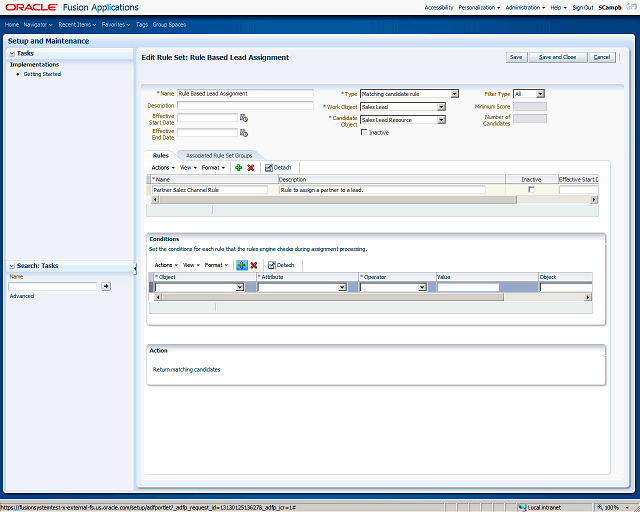Open the Rules table Format menu
The width and height of the screenshot is (640, 512).
pyautogui.click(x=213, y=168)
